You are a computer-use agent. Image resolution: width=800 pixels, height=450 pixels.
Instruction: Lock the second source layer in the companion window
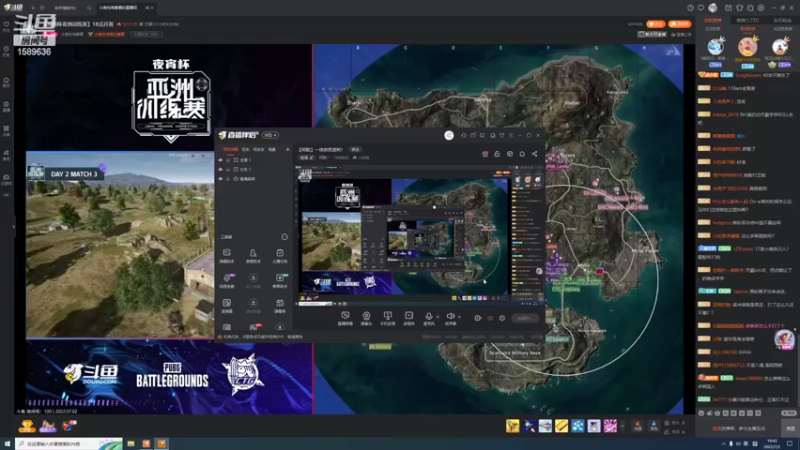228,169
